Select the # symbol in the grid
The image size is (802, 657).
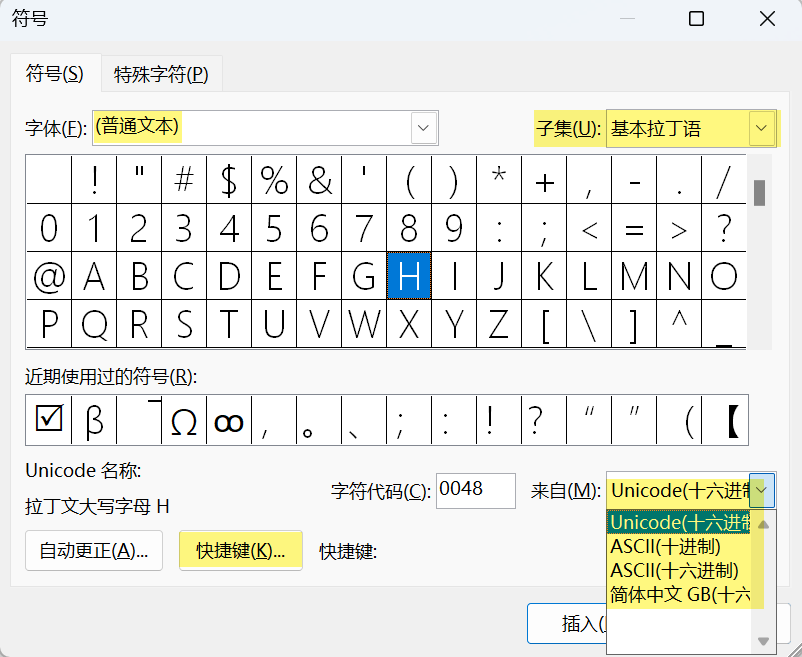[x=184, y=179]
